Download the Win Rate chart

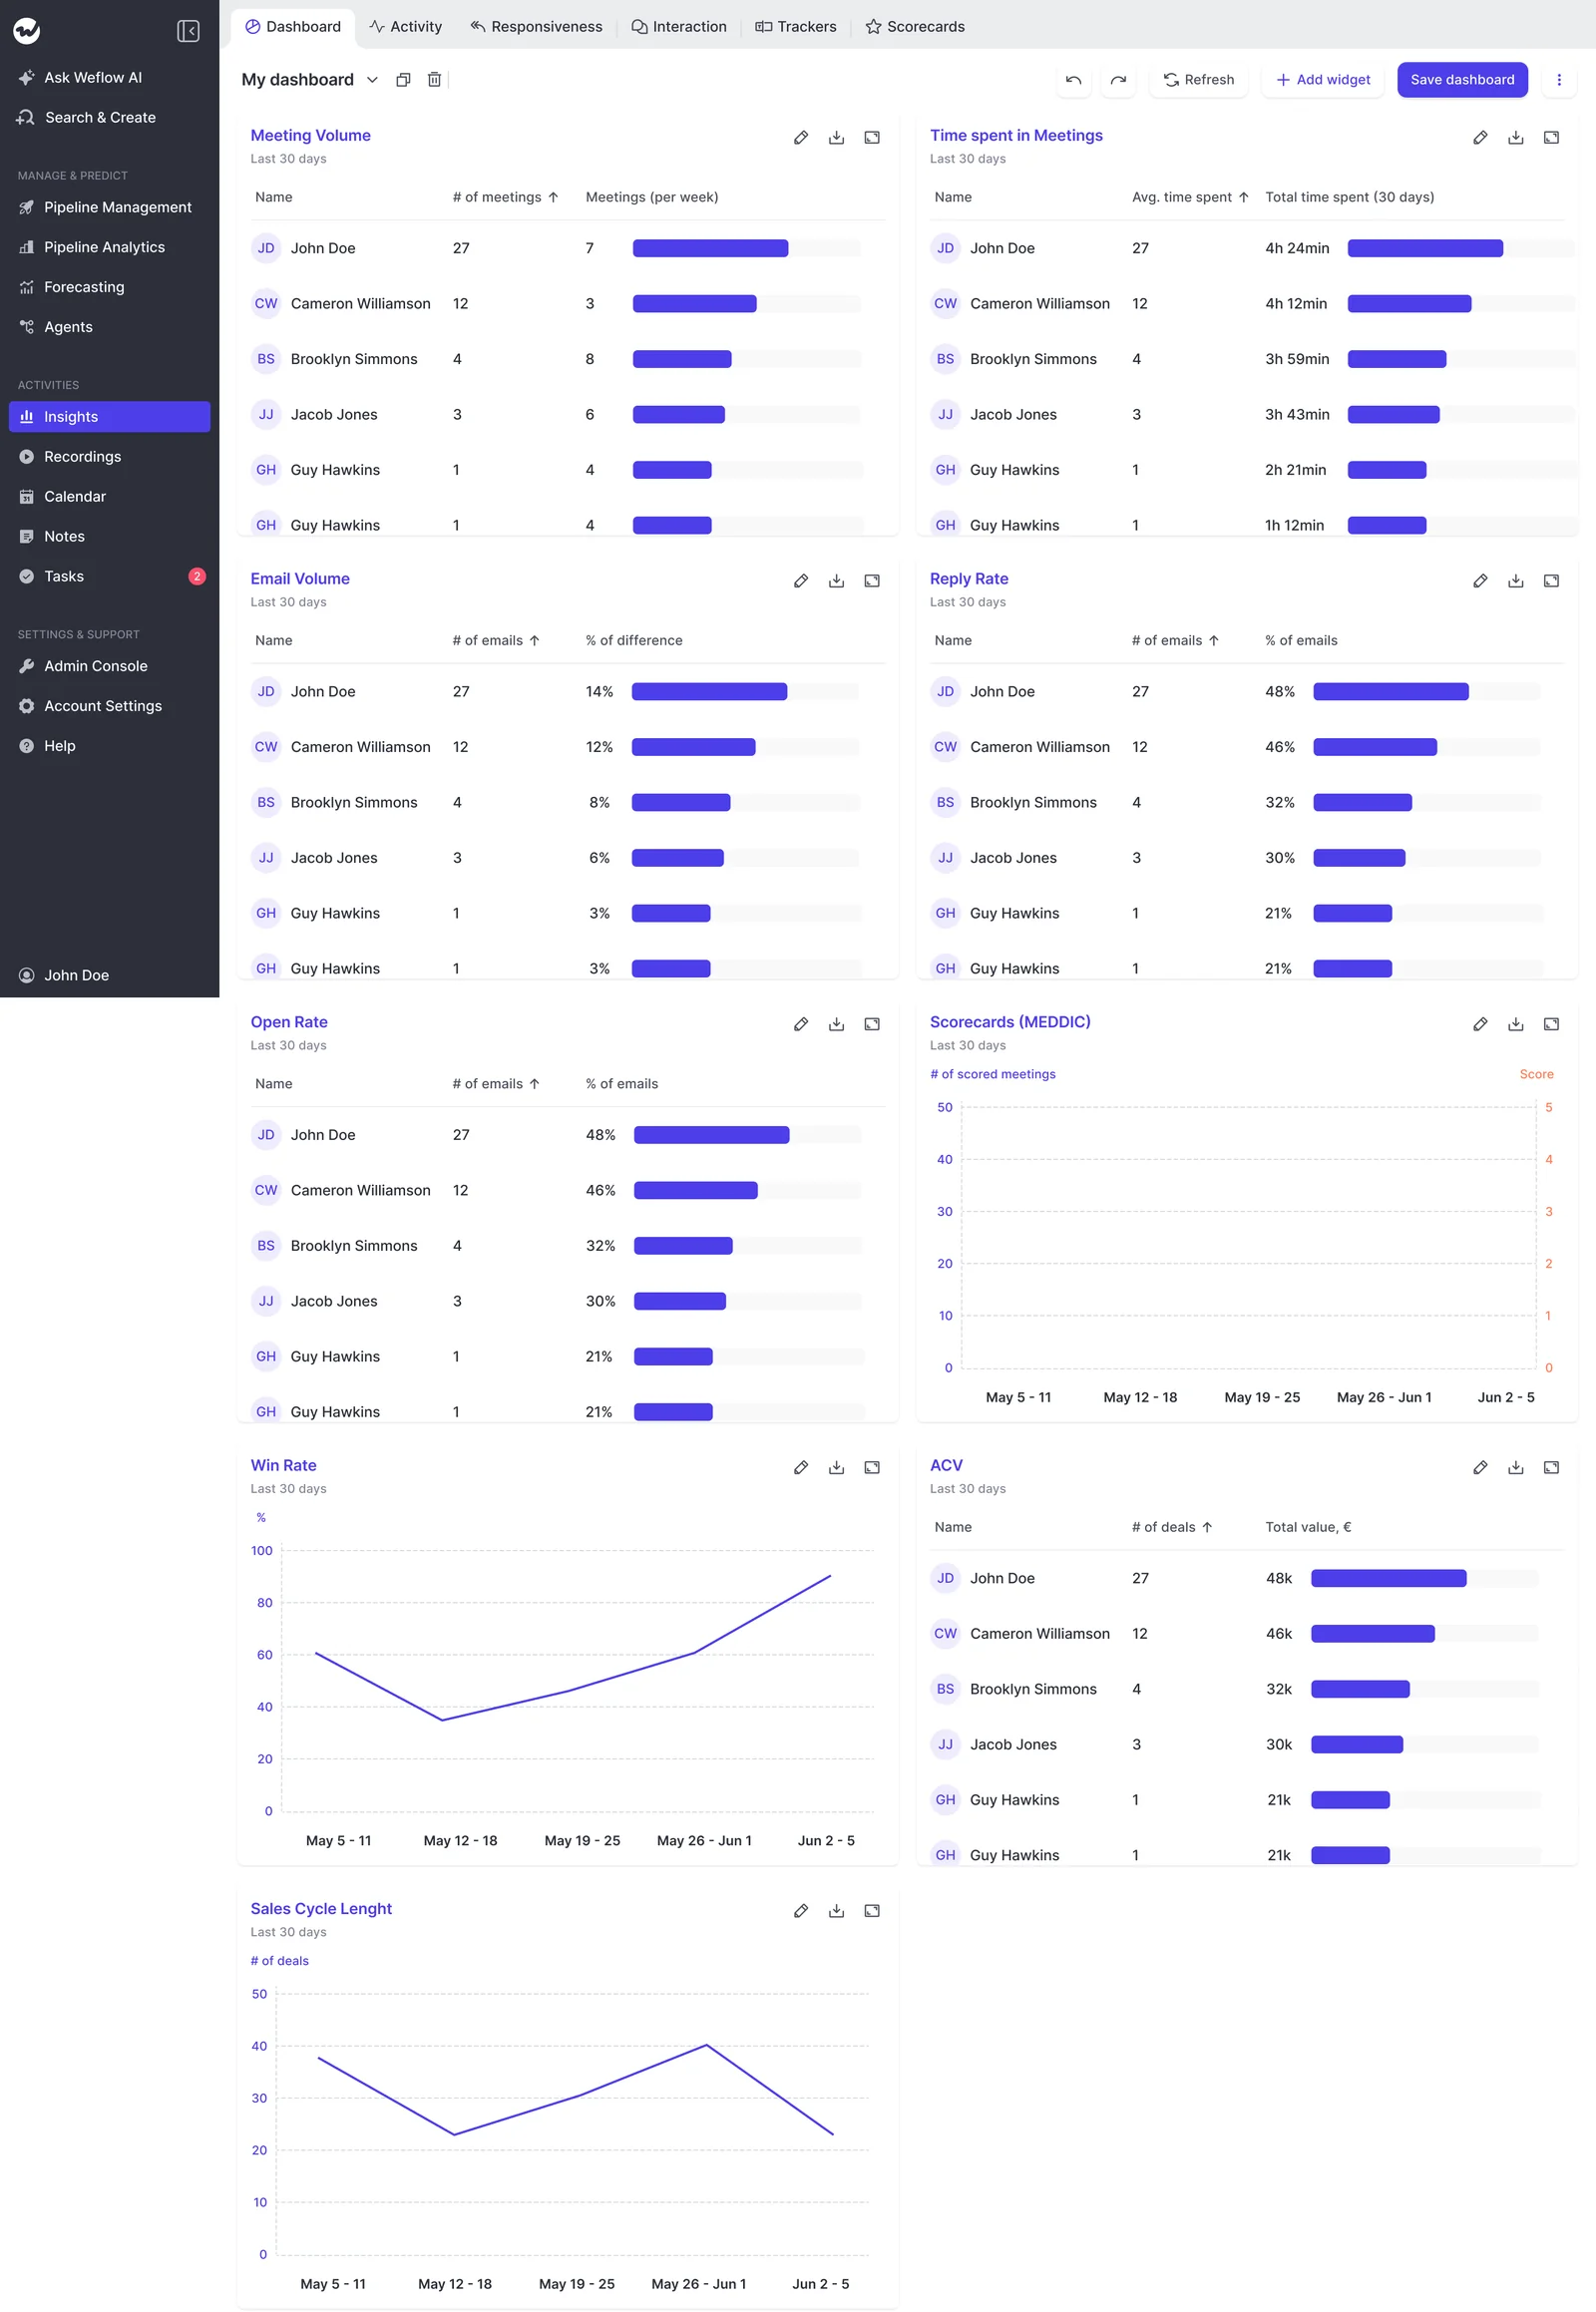coord(836,1467)
